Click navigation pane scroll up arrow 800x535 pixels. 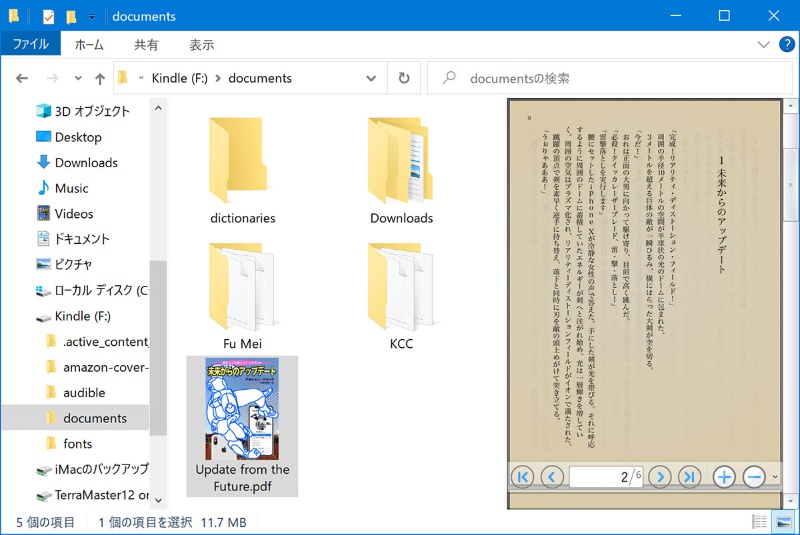[158, 108]
